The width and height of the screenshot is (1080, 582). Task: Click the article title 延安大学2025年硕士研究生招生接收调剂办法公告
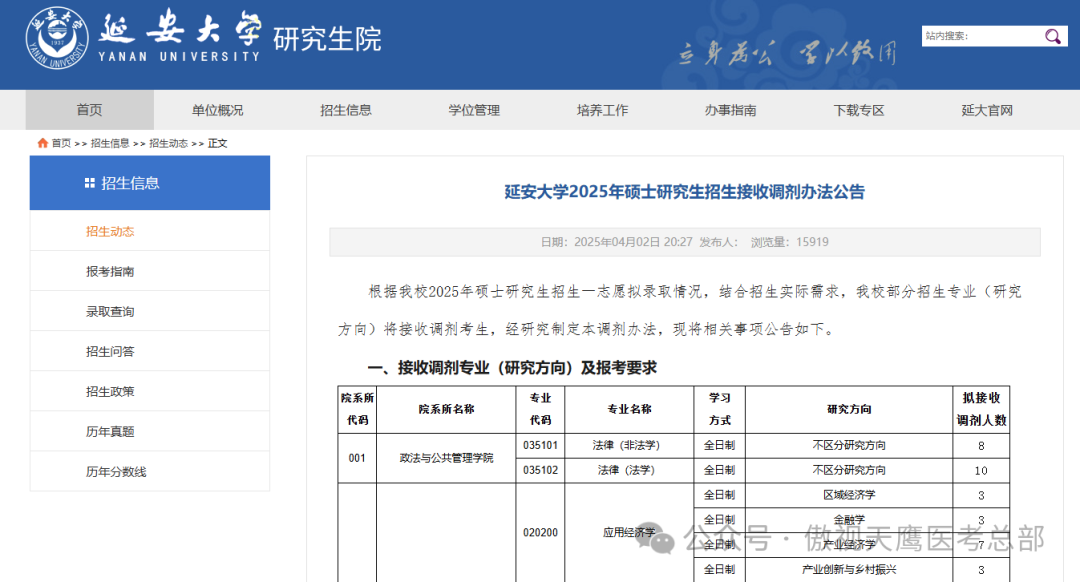point(685,191)
